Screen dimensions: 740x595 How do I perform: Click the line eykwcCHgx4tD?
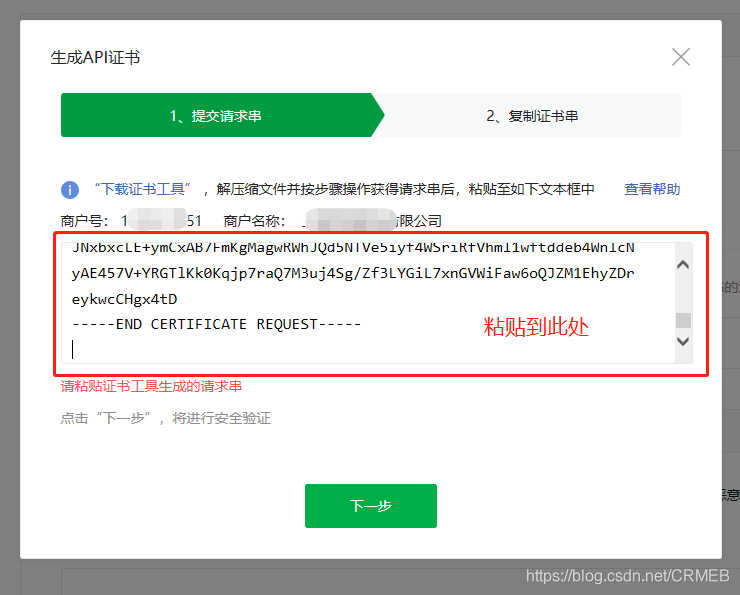pyautogui.click(x=125, y=299)
